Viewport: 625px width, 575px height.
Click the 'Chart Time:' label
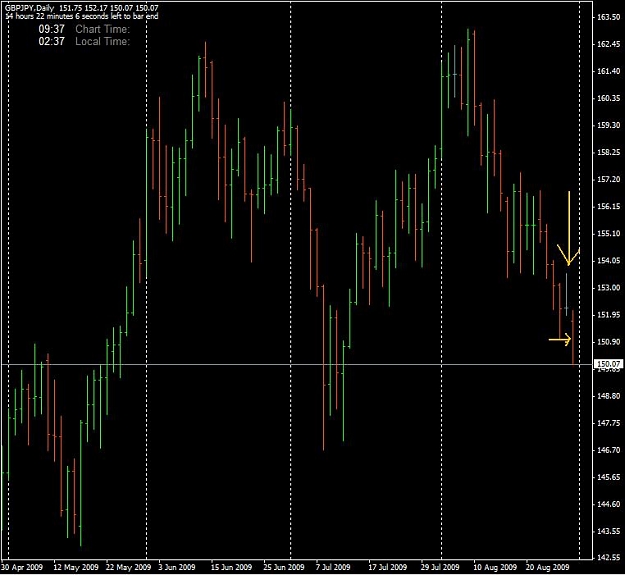click(x=102, y=29)
